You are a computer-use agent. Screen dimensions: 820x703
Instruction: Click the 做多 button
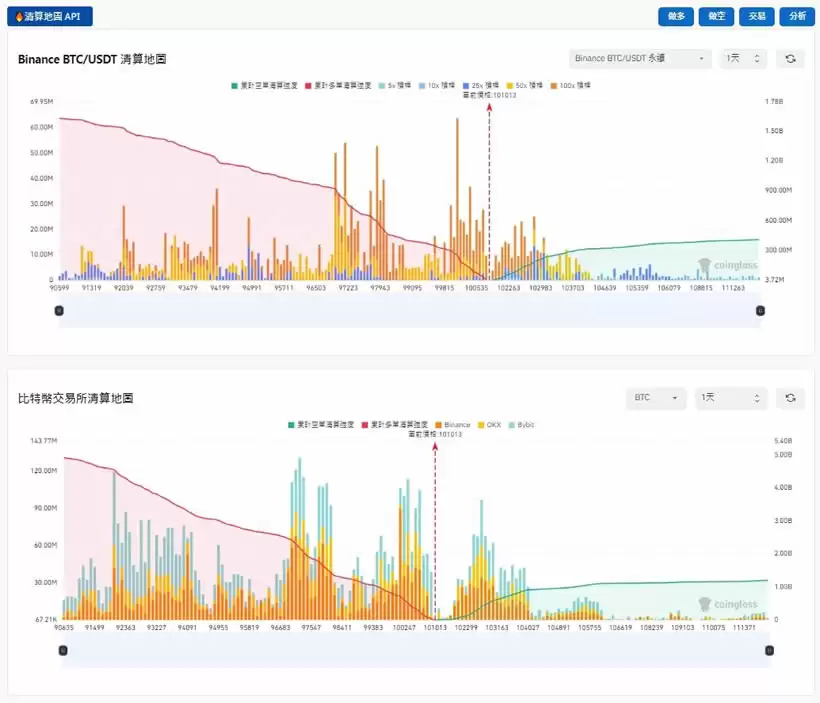tap(676, 16)
